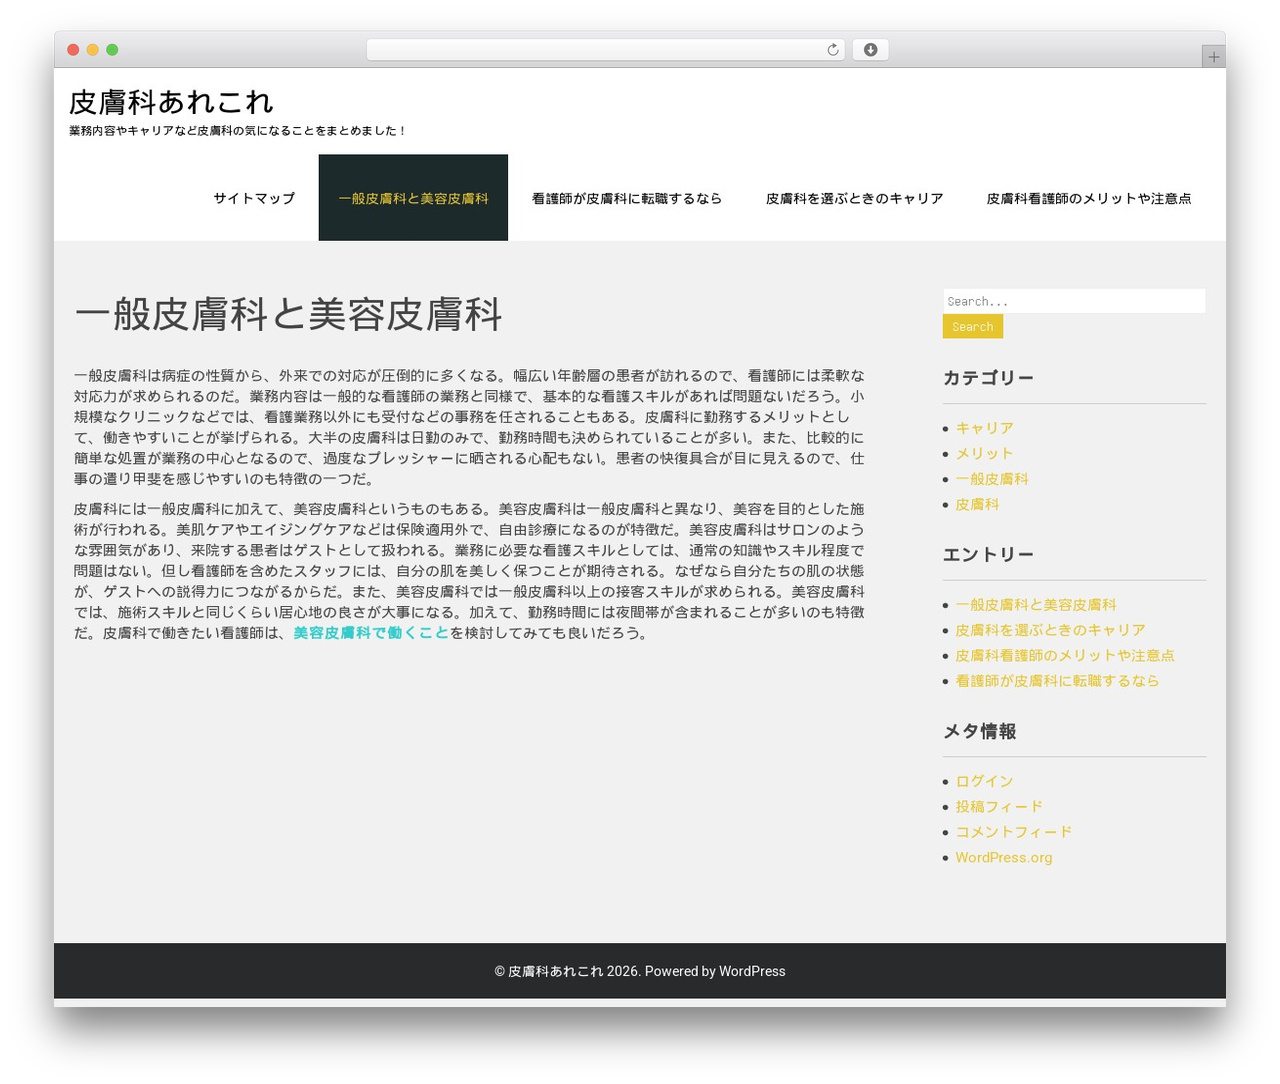
Task: Open sidebar entry 看護師が皮膚科に転職するなら
Action: point(1057,681)
